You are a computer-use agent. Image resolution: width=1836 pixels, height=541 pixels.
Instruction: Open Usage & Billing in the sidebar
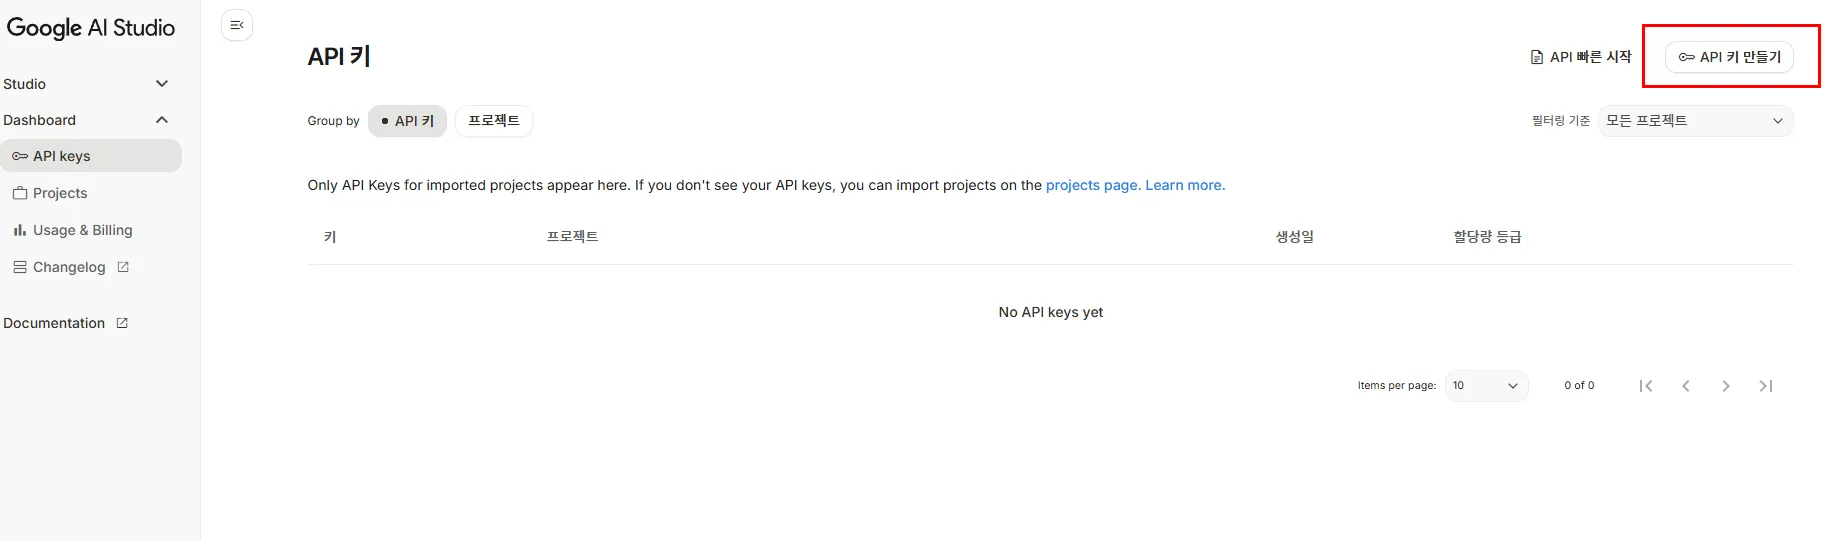(x=91, y=230)
